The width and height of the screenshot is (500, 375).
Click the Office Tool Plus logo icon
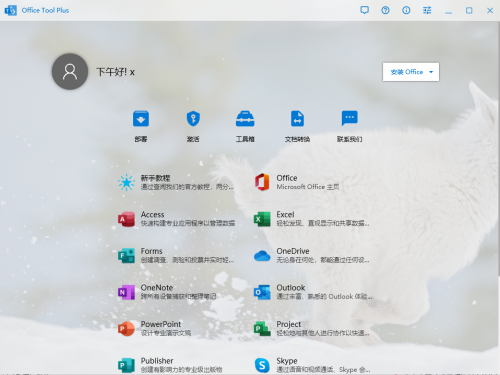[x=11, y=10]
